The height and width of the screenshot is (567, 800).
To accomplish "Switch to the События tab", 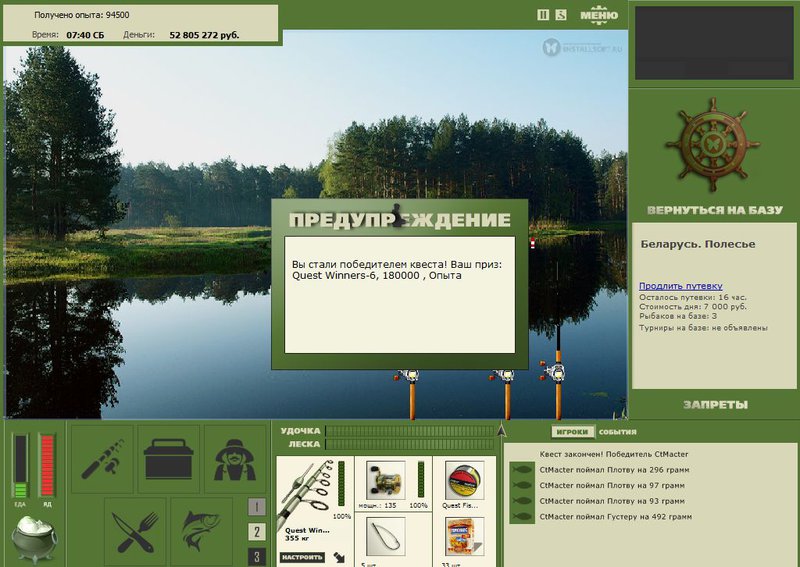I will click(617, 432).
